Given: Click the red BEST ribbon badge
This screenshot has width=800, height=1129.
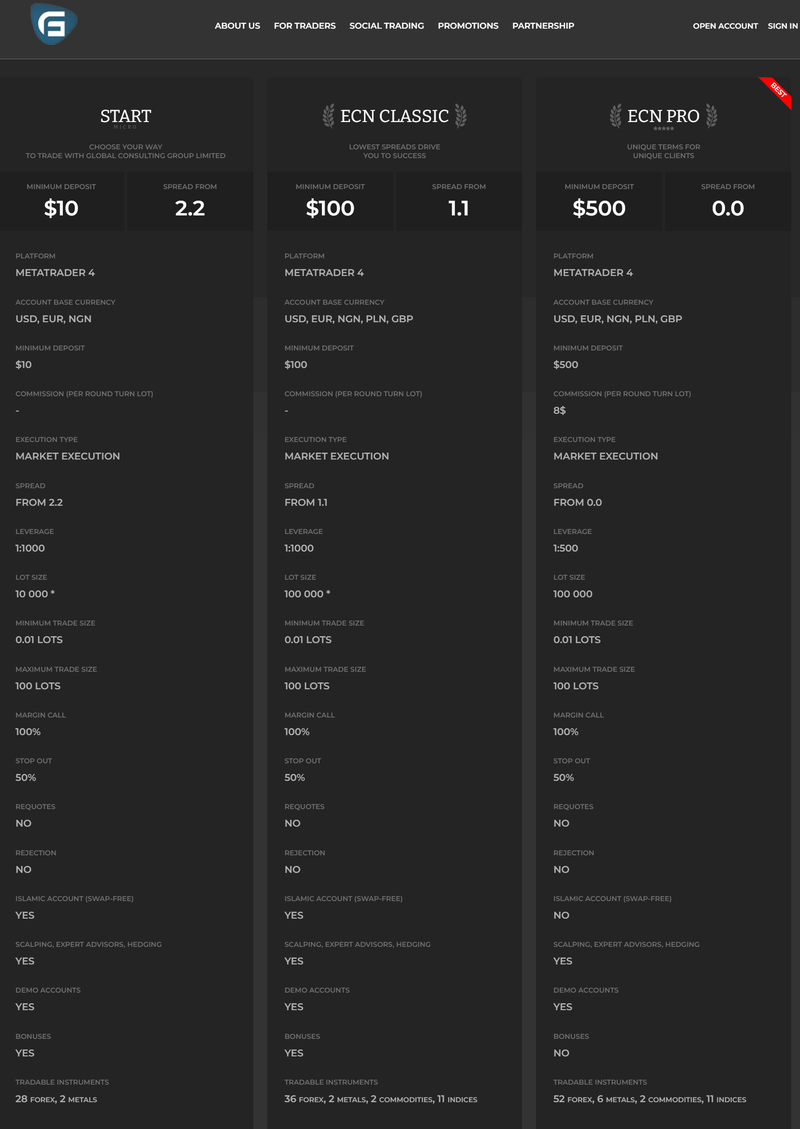Looking at the screenshot, I should point(777,91).
